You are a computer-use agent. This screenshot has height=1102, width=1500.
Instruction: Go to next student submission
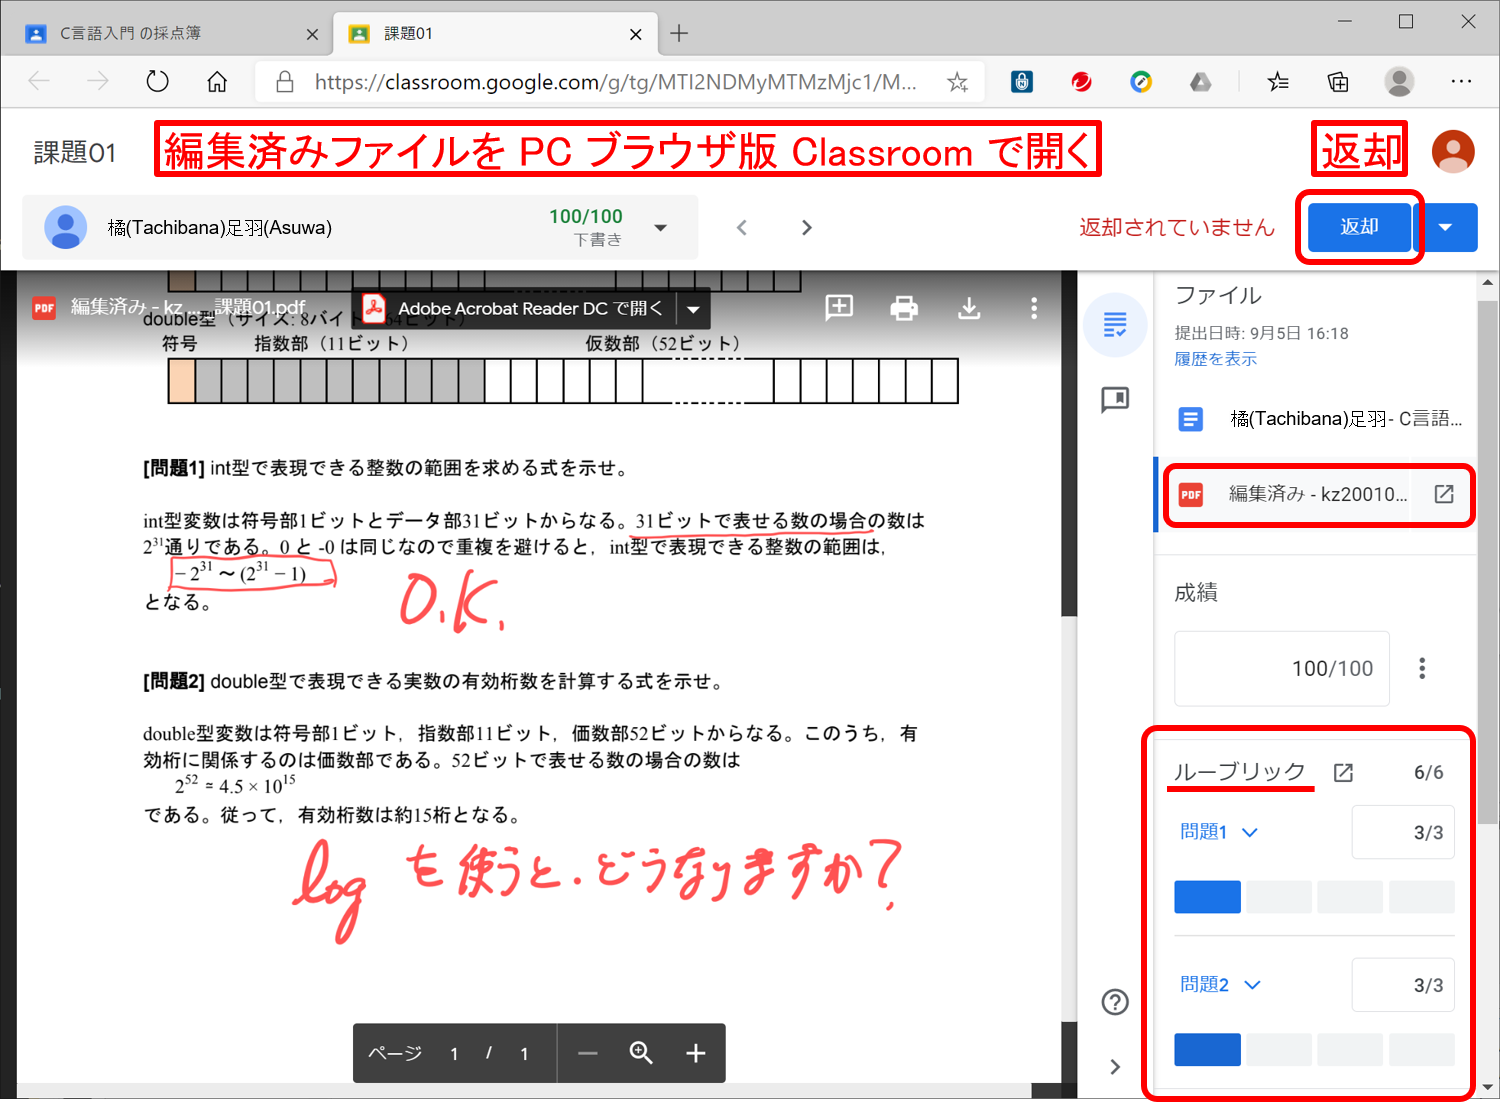806,228
